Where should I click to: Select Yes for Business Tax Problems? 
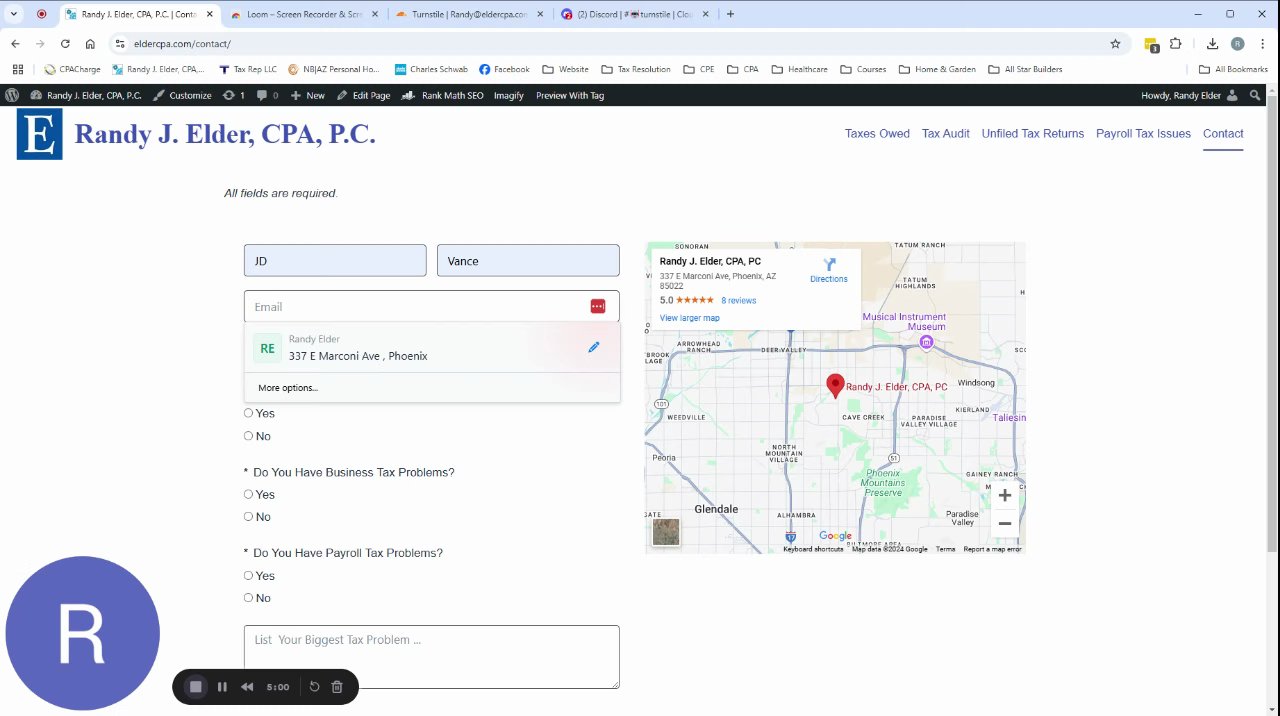tap(249, 494)
